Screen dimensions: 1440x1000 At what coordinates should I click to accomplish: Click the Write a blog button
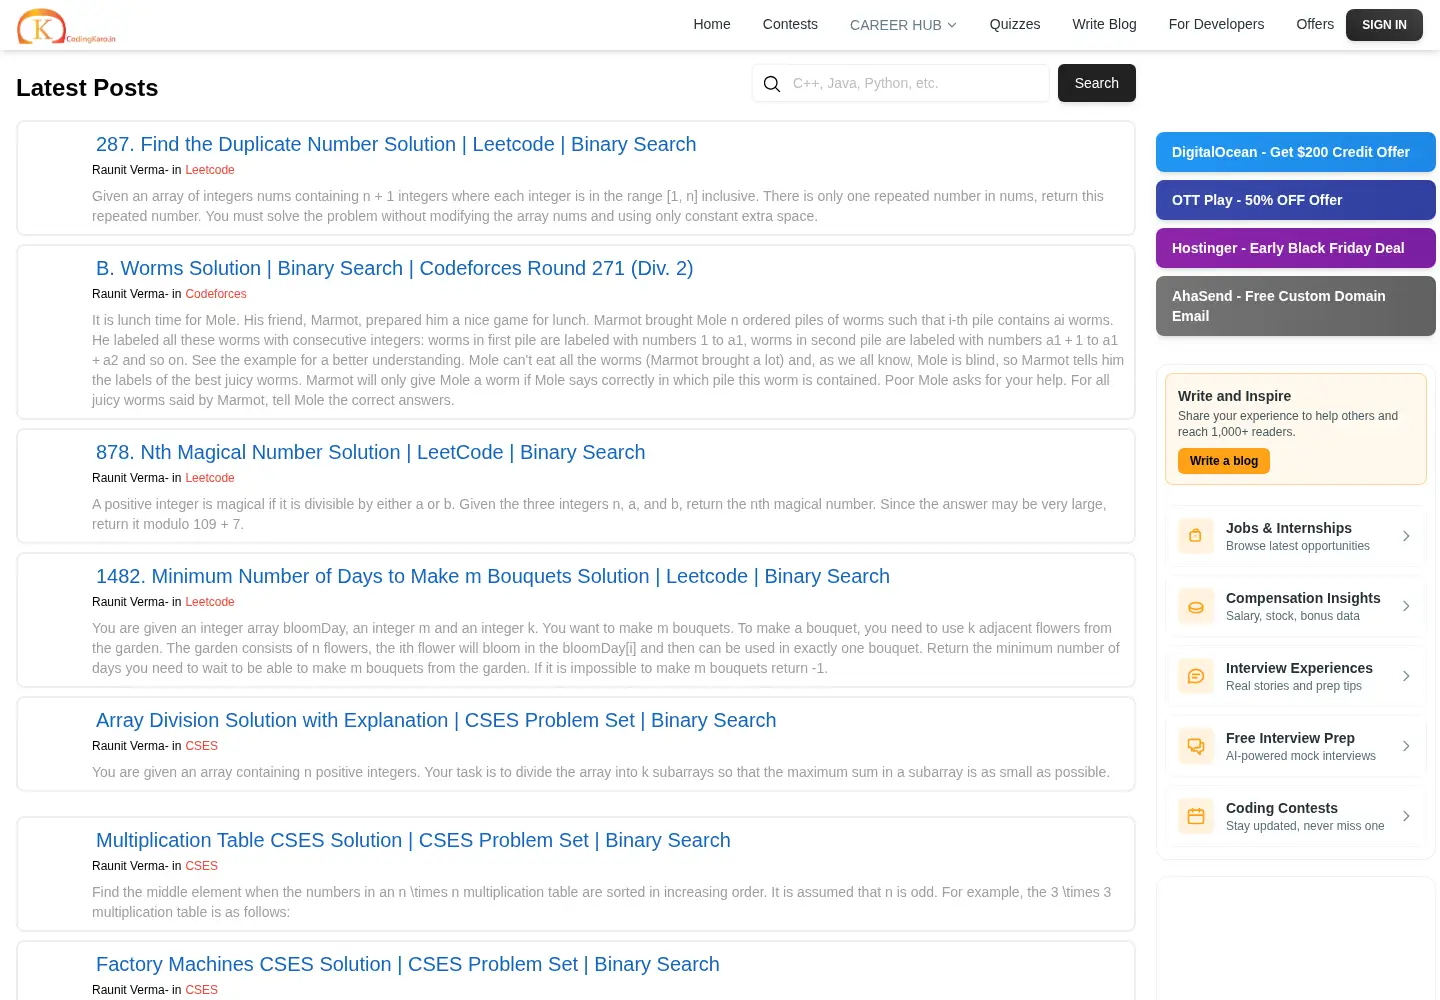[1224, 461]
